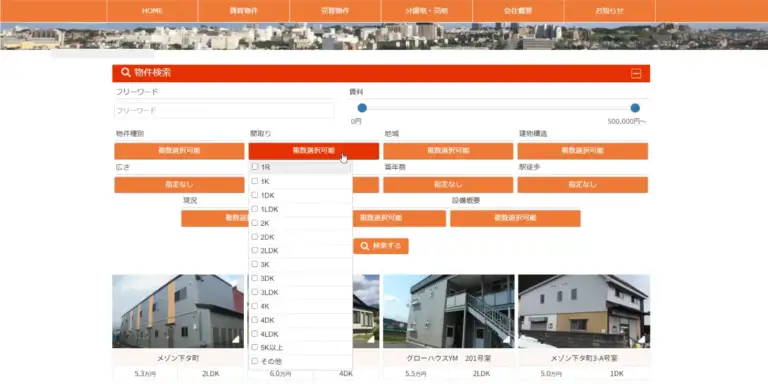Open the メゾン下タ町 property photo
This screenshot has height=384, width=768.
[x=178, y=311]
